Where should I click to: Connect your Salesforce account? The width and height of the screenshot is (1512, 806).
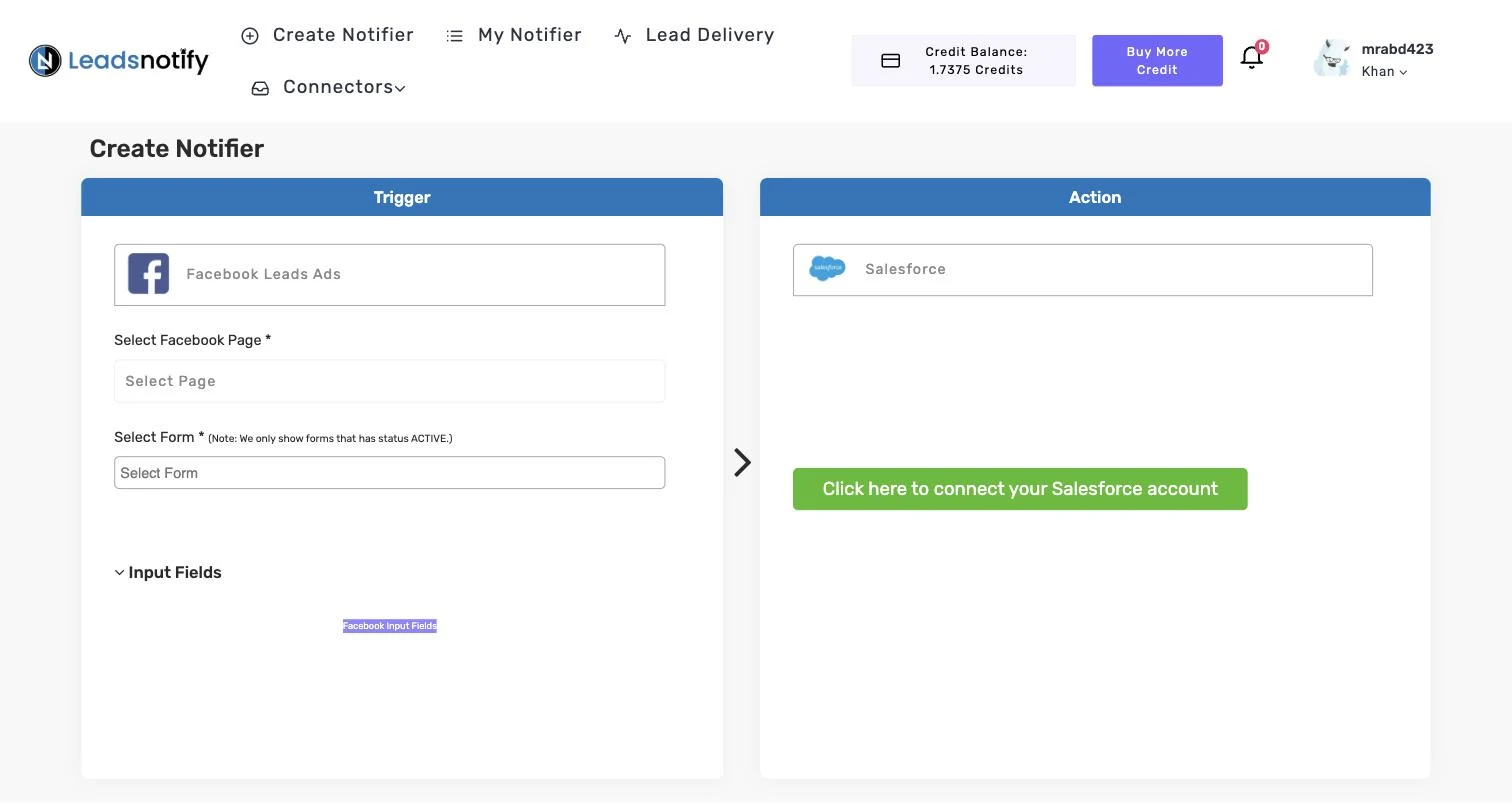(1020, 489)
